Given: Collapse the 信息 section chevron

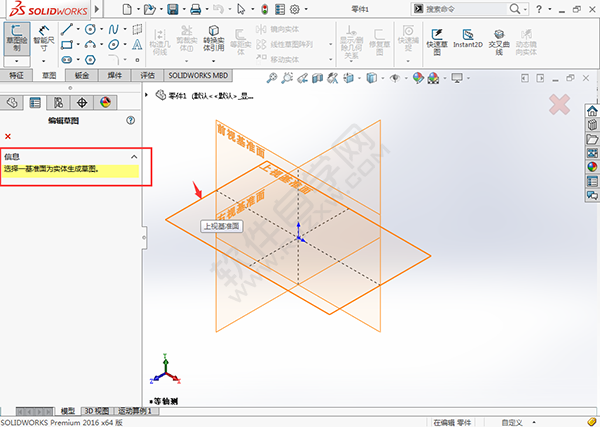Looking at the screenshot, I should (134, 157).
